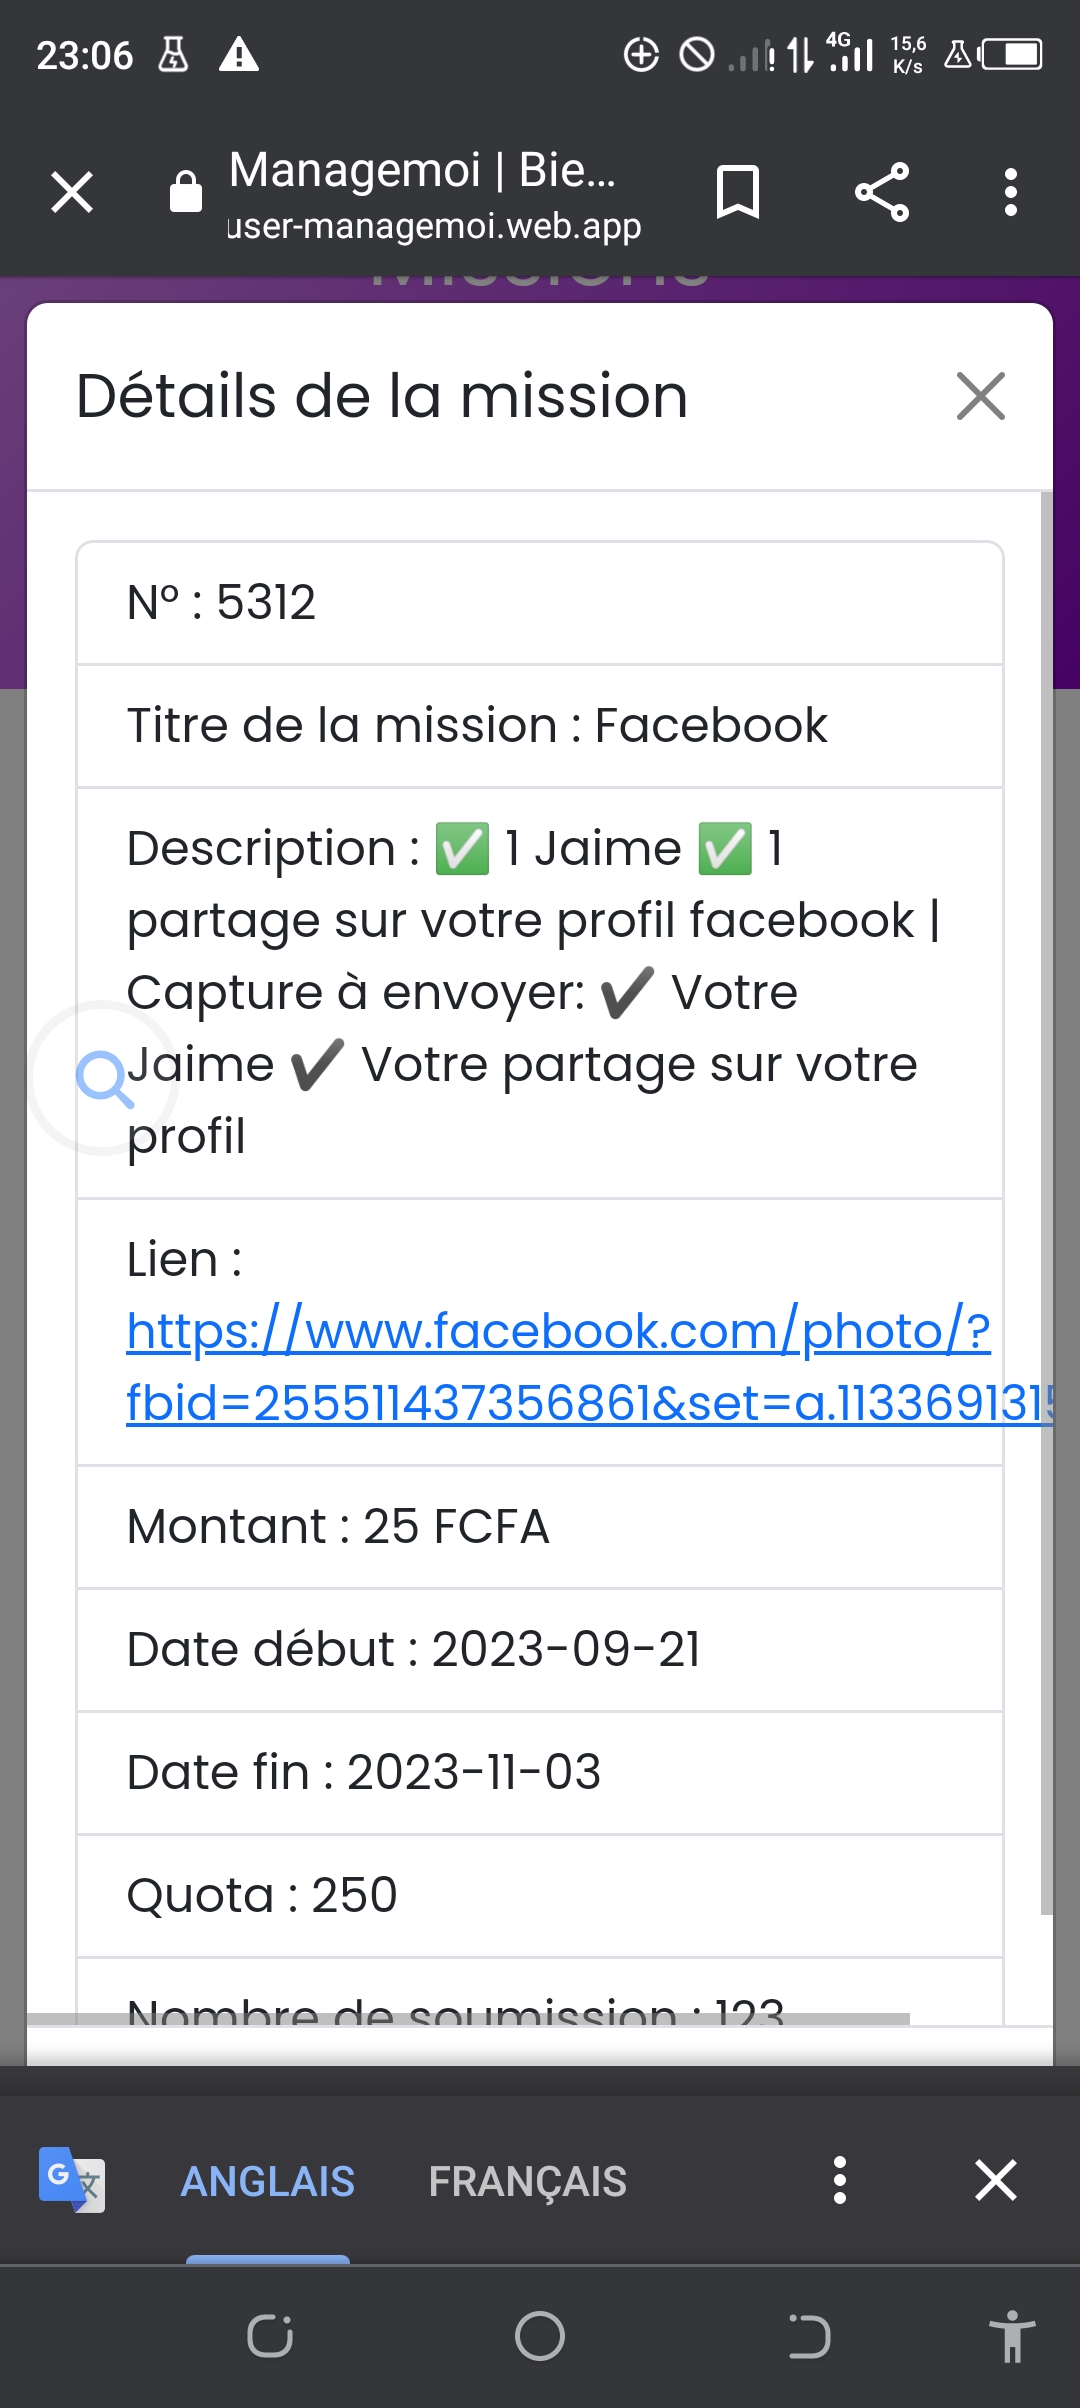The height and width of the screenshot is (2408, 1080).
Task: Tap the Managemoi page title in address bar
Action: pyautogui.click(x=422, y=170)
